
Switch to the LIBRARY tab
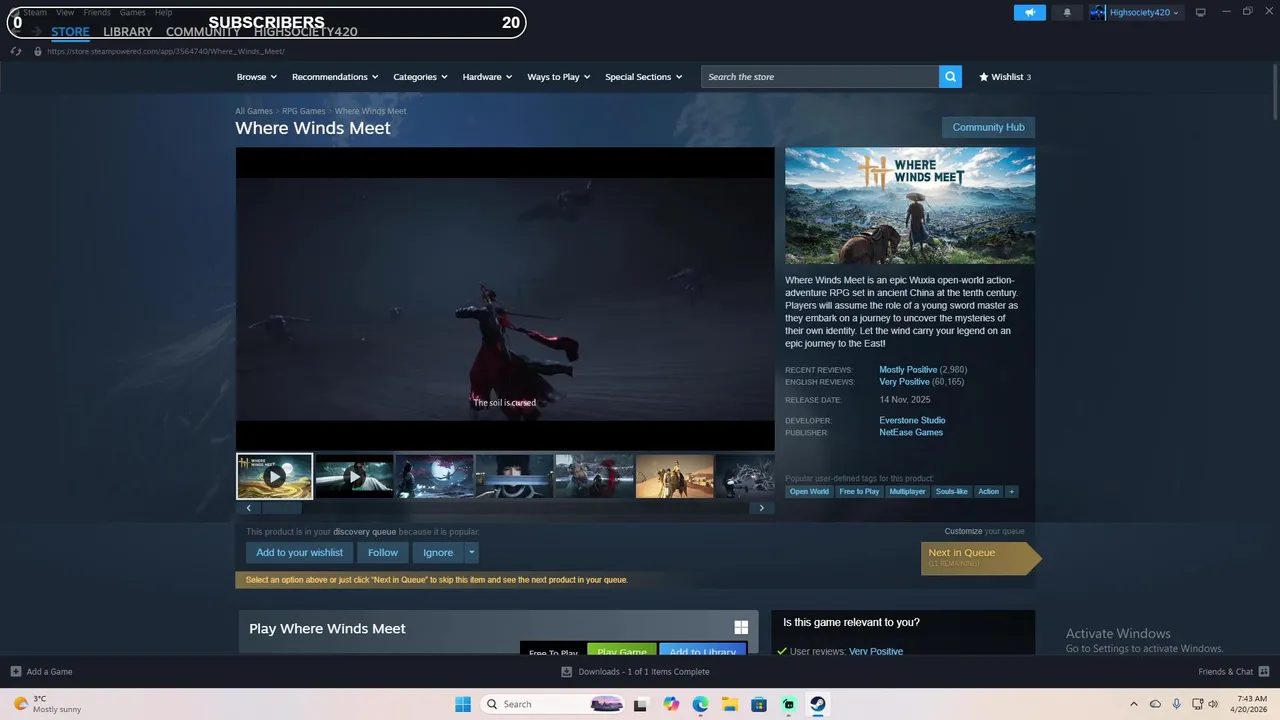point(128,31)
